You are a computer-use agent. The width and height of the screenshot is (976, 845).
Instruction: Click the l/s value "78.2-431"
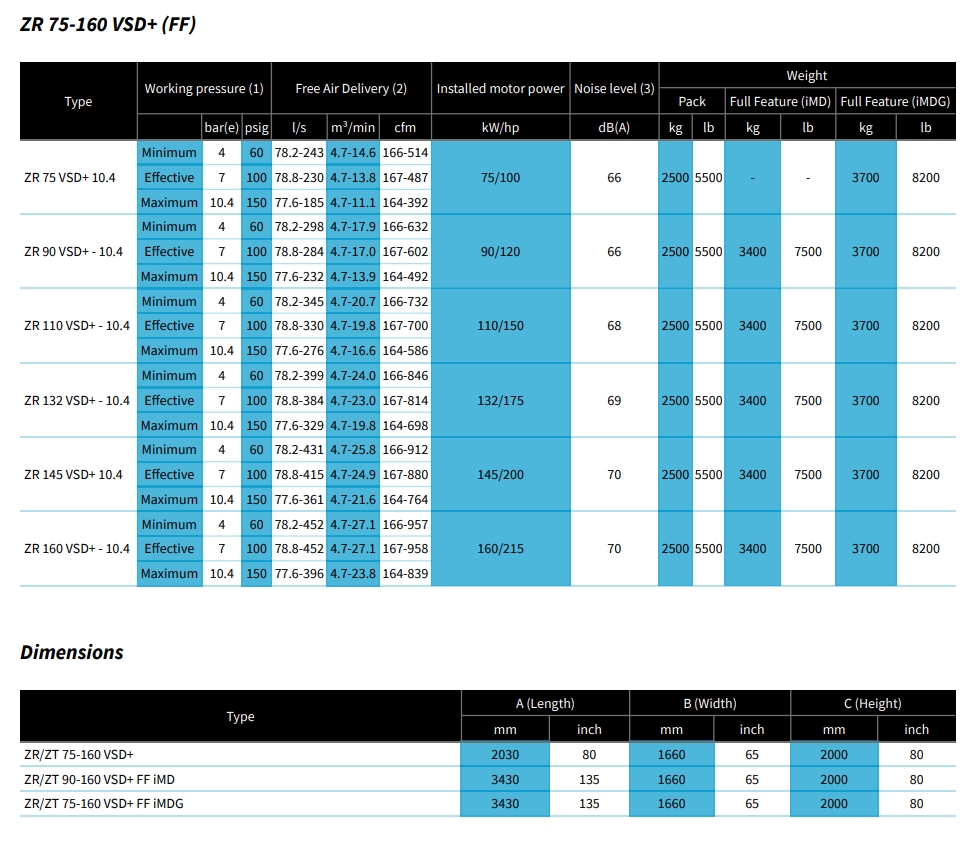pyautogui.click(x=299, y=449)
